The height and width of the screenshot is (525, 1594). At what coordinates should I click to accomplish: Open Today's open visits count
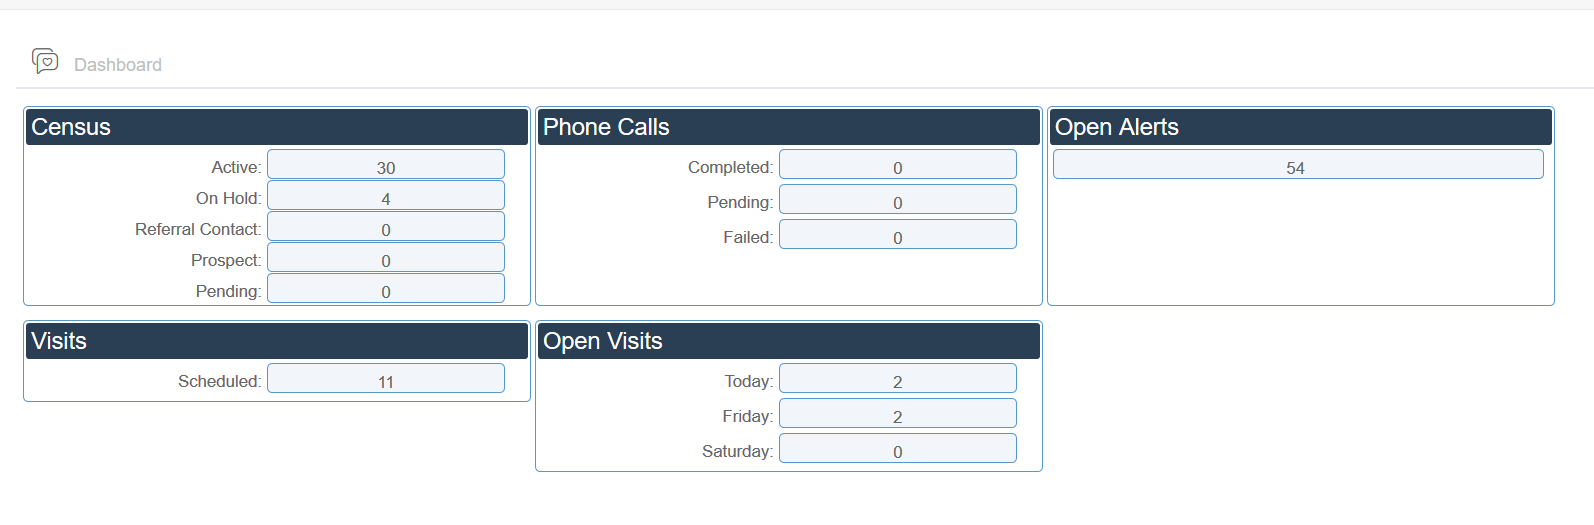[898, 378]
